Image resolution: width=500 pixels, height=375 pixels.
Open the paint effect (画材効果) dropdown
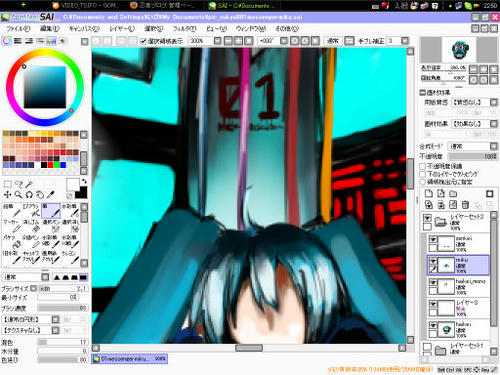click(x=494, y=124)
